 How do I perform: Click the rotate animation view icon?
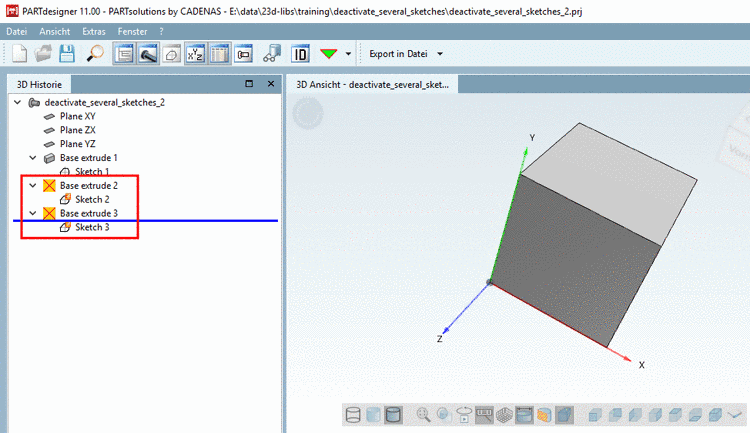(x=464, y=415)
